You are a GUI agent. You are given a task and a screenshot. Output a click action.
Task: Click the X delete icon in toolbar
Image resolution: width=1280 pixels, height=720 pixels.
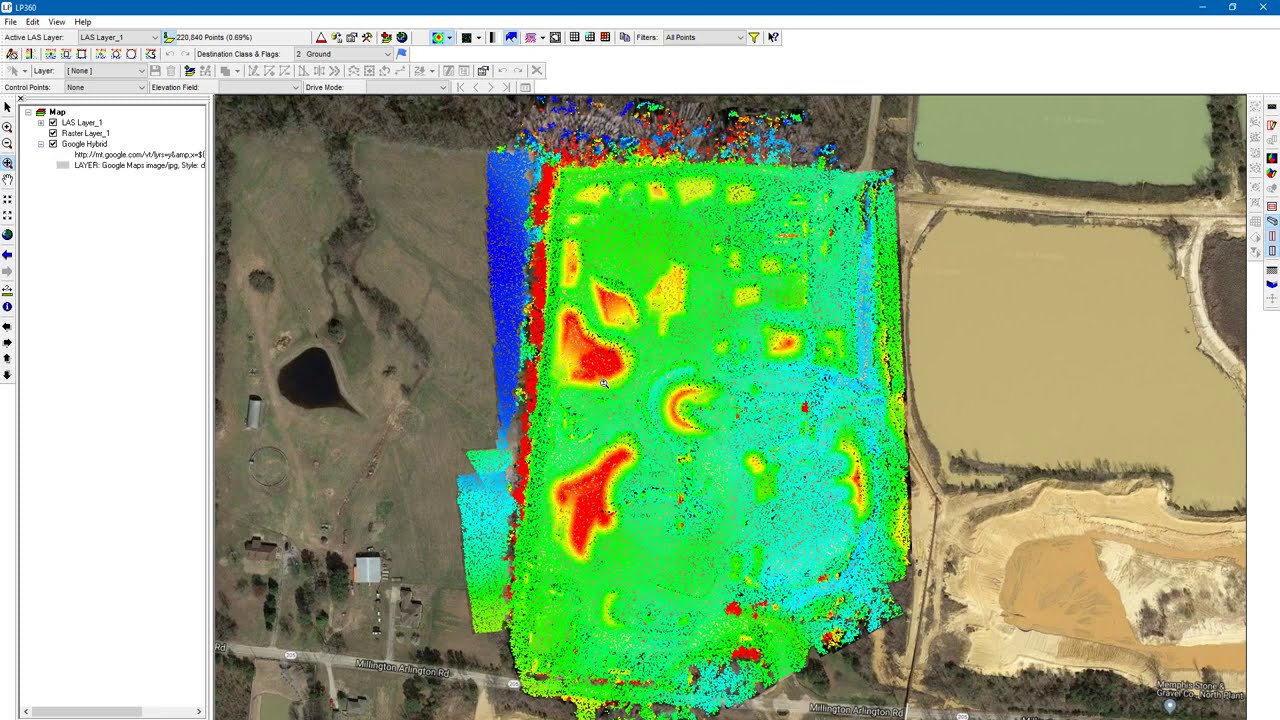click(537, 71)
